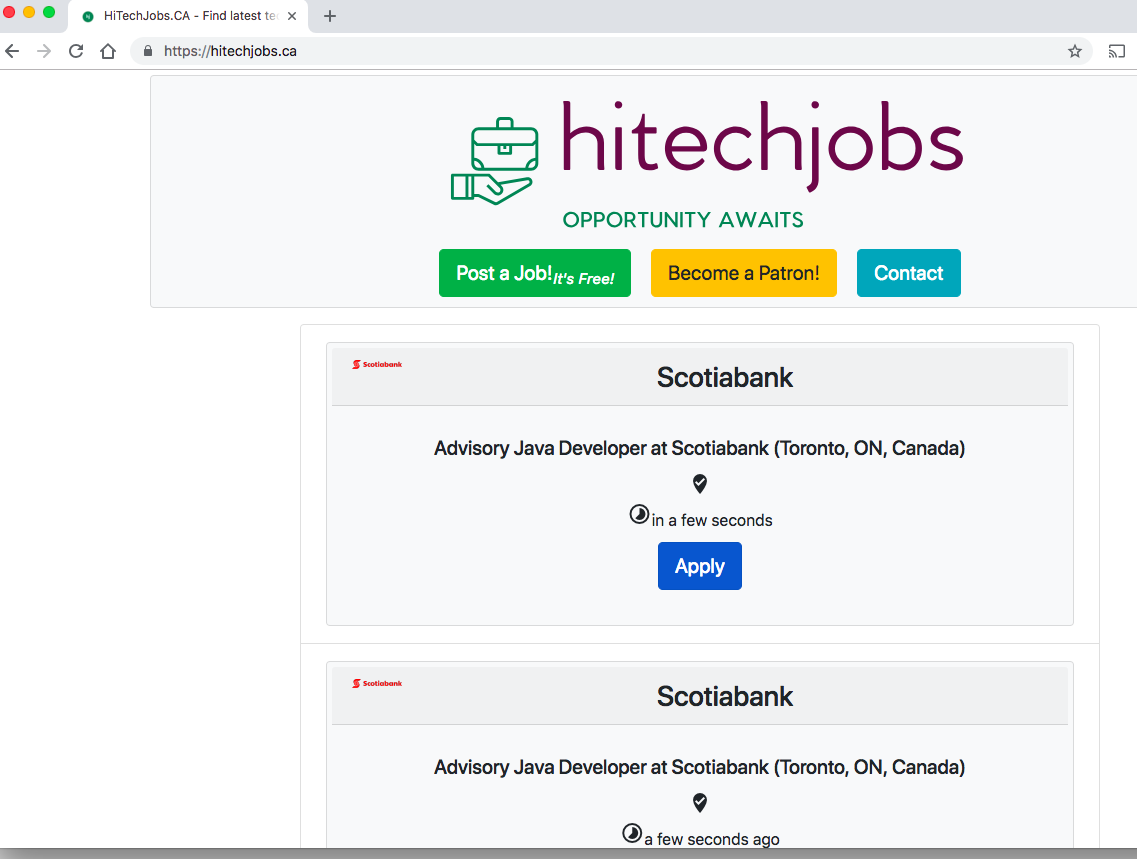Click the 'Post a Job! It's Free!' button
1137x859 pixels.
535,272
